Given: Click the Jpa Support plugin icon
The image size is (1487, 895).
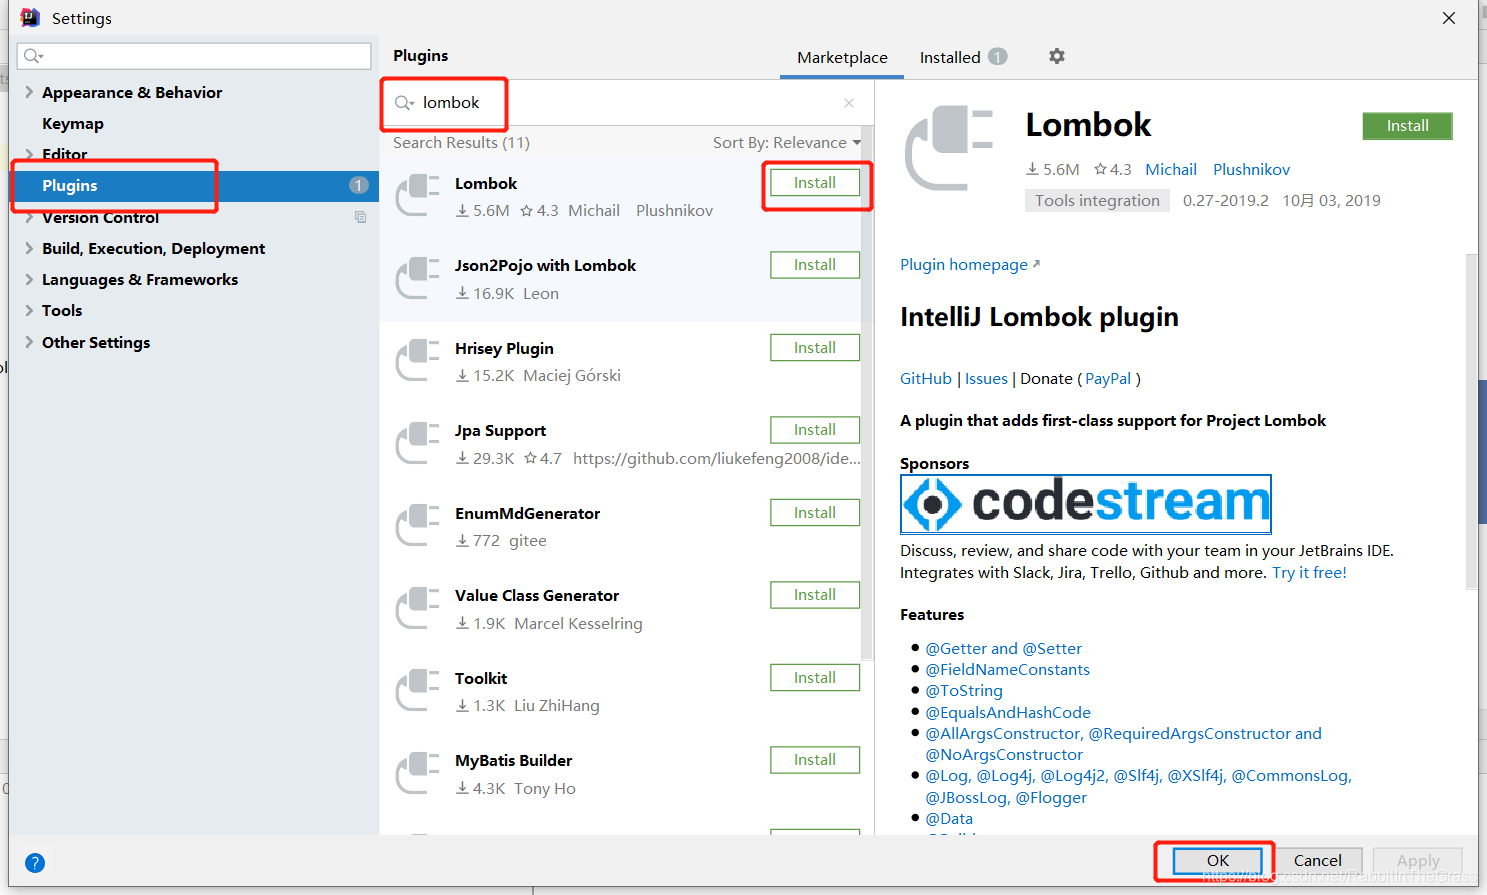Looking at the screenshot, I should coord(418,443).
